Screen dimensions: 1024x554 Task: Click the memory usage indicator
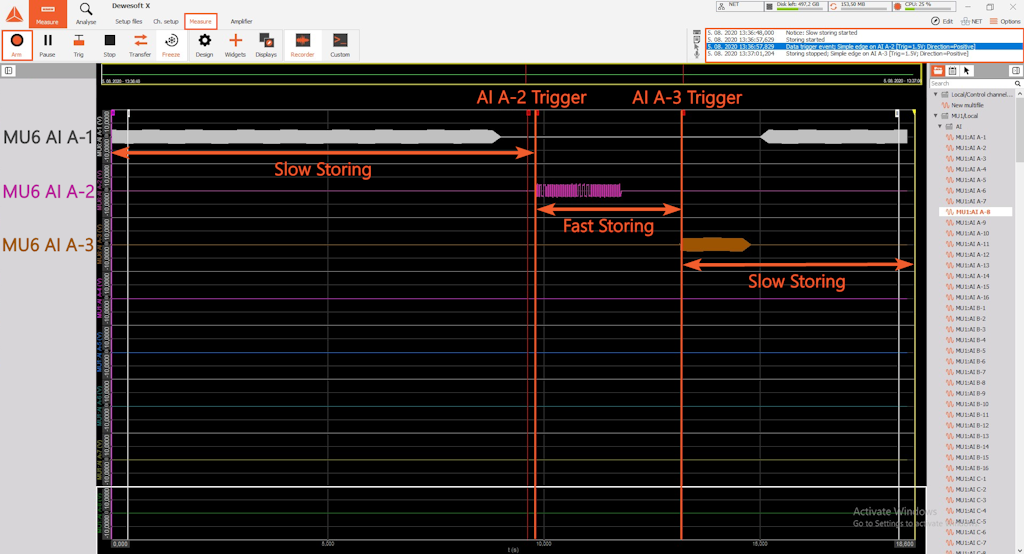(858, 6)
